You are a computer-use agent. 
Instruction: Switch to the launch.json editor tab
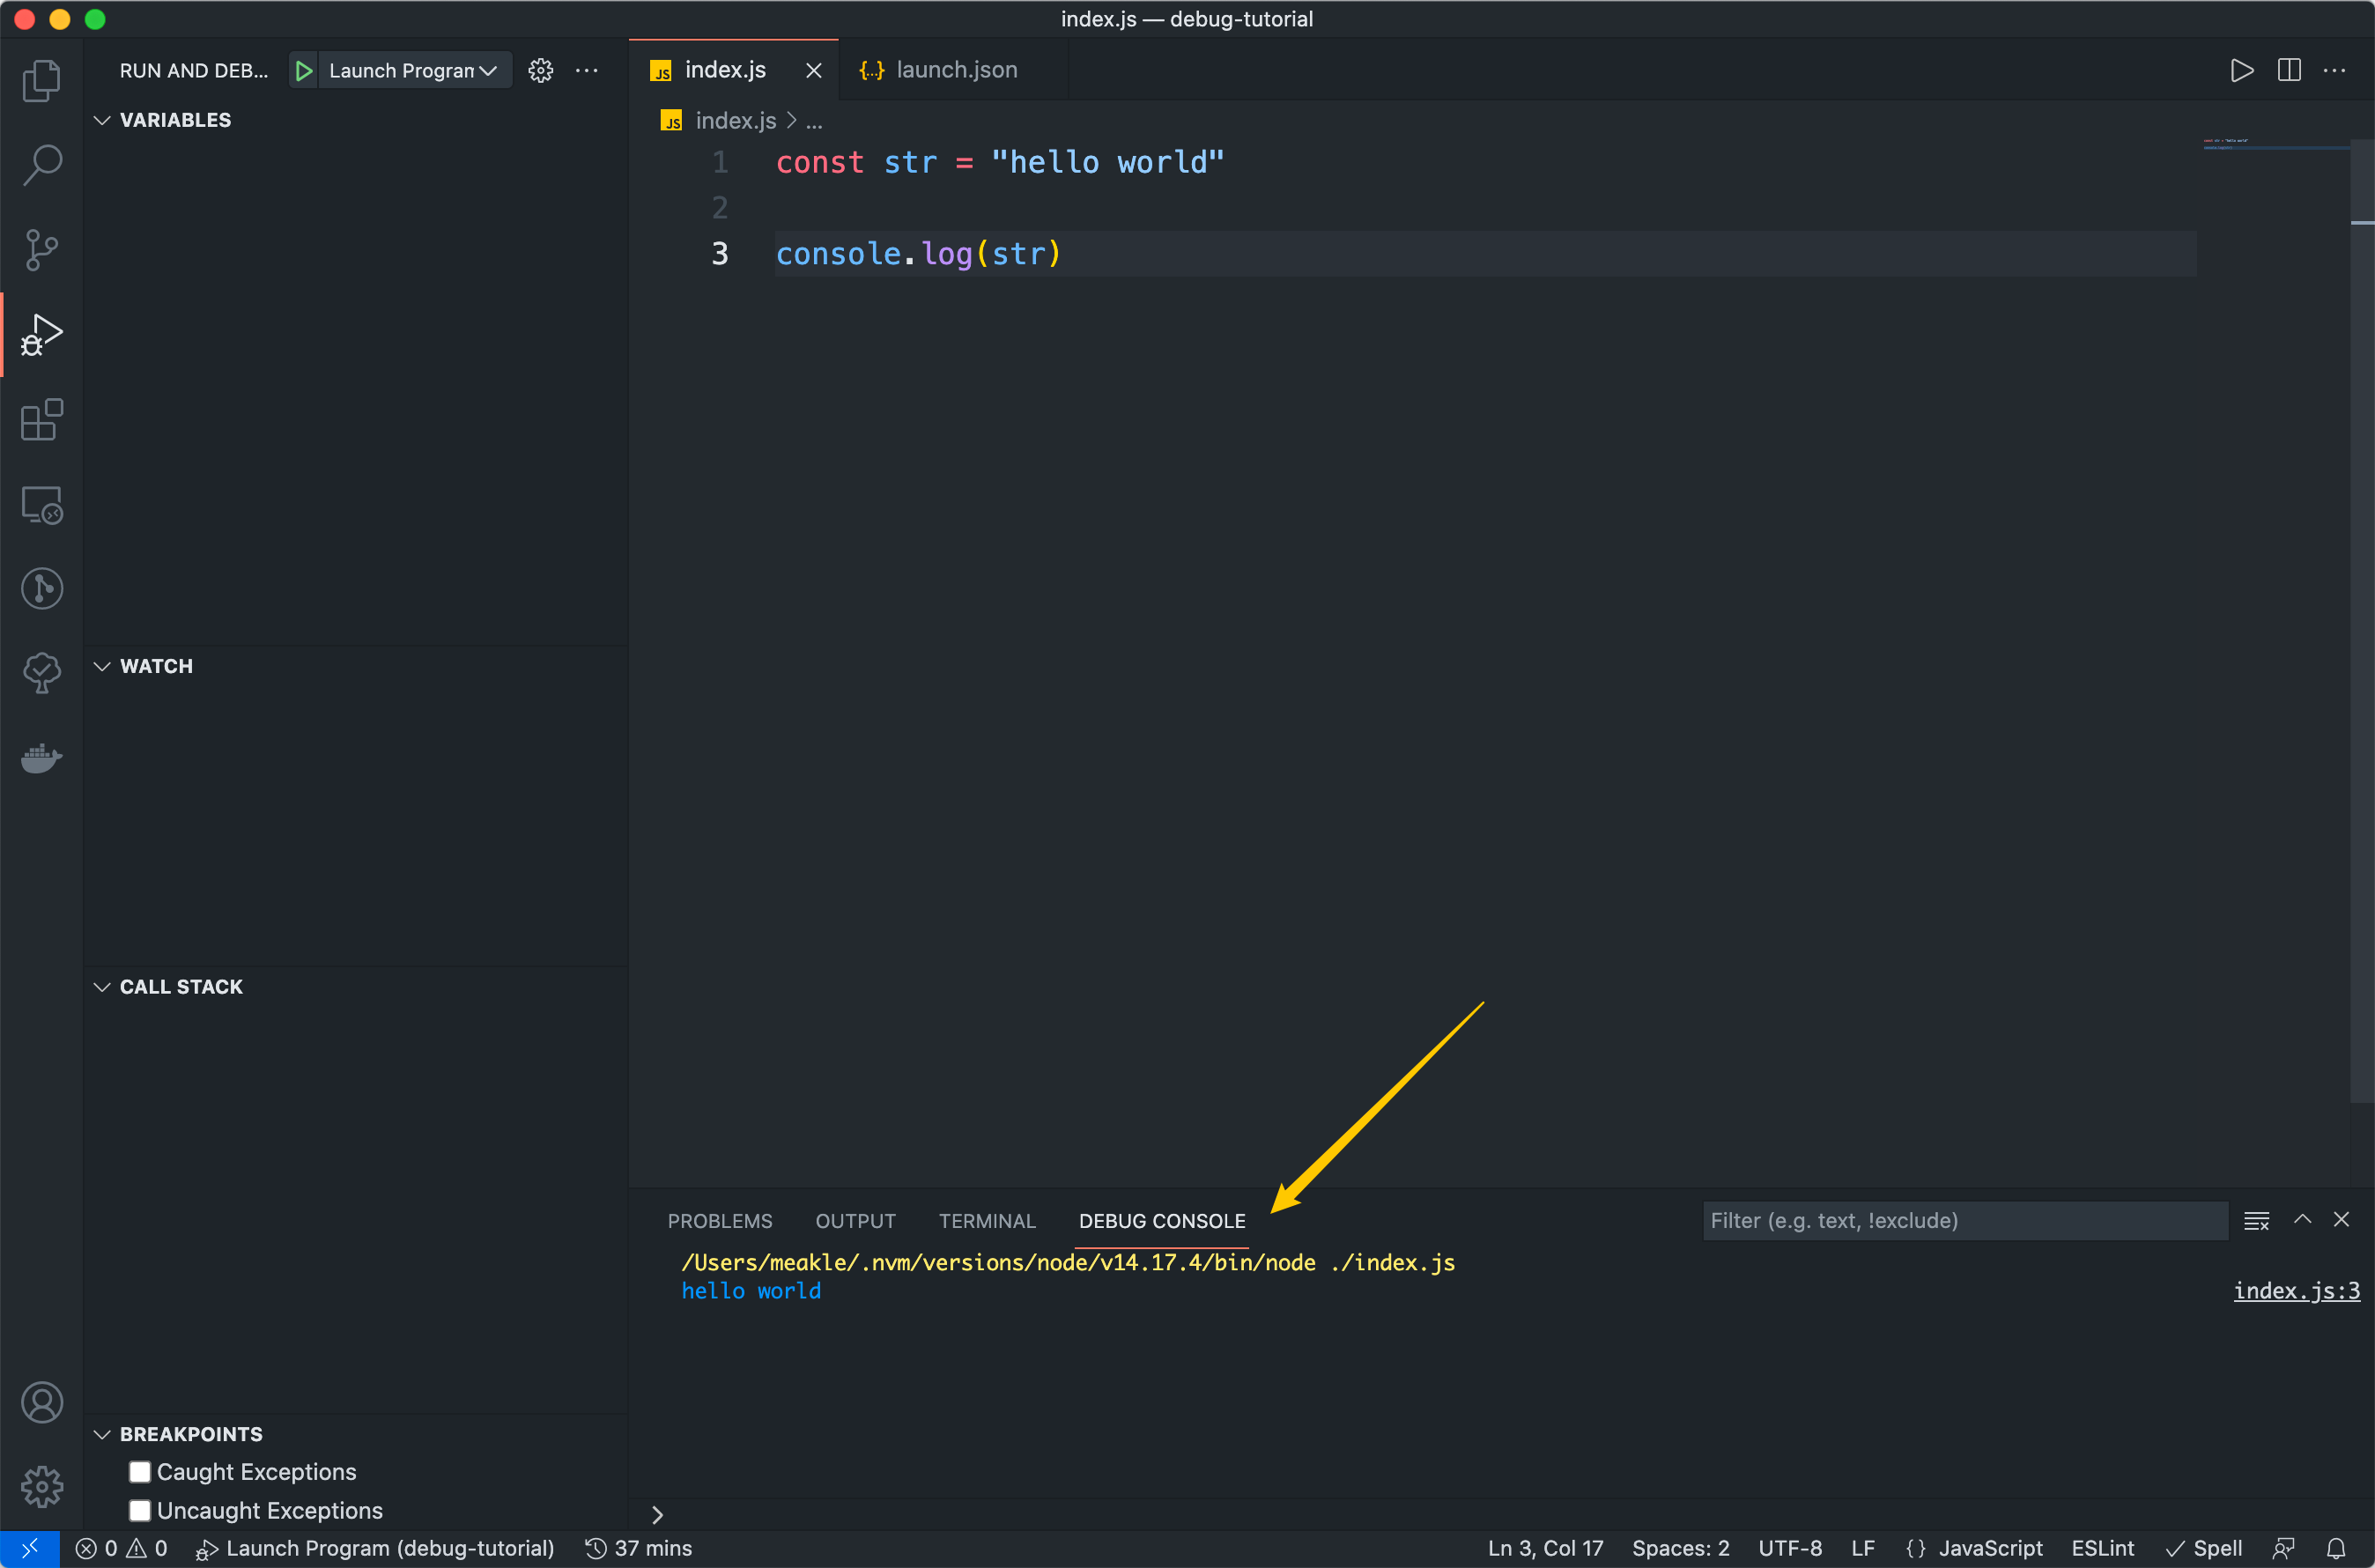tap(955, 70)
